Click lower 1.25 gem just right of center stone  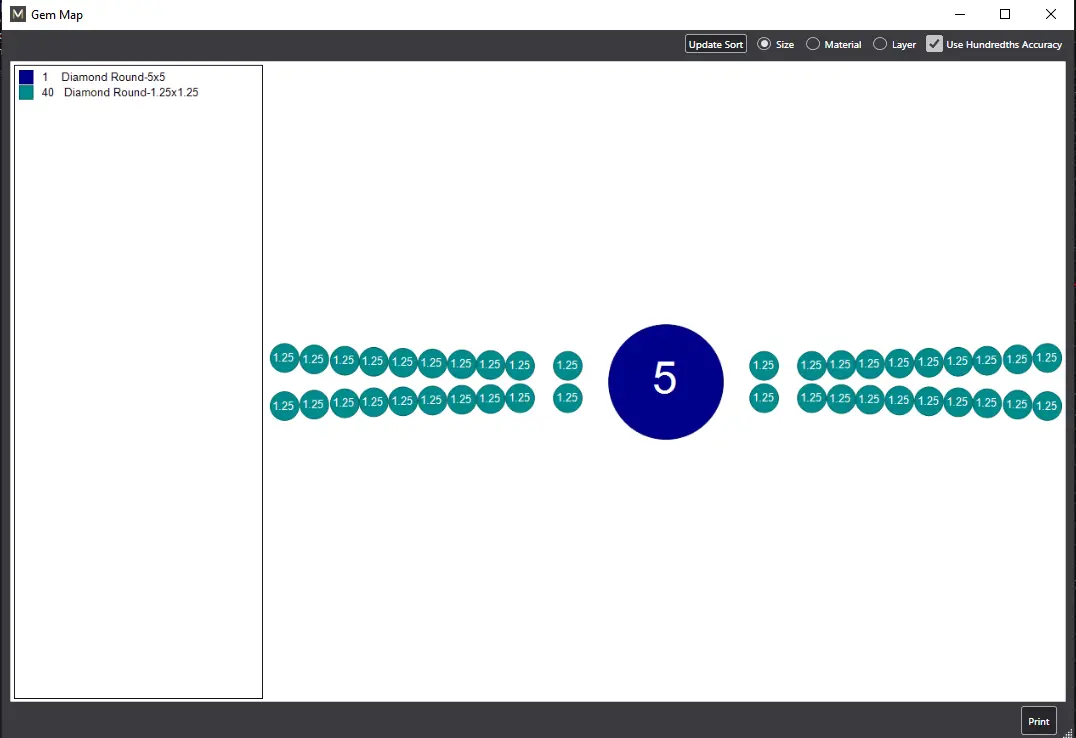763,398
